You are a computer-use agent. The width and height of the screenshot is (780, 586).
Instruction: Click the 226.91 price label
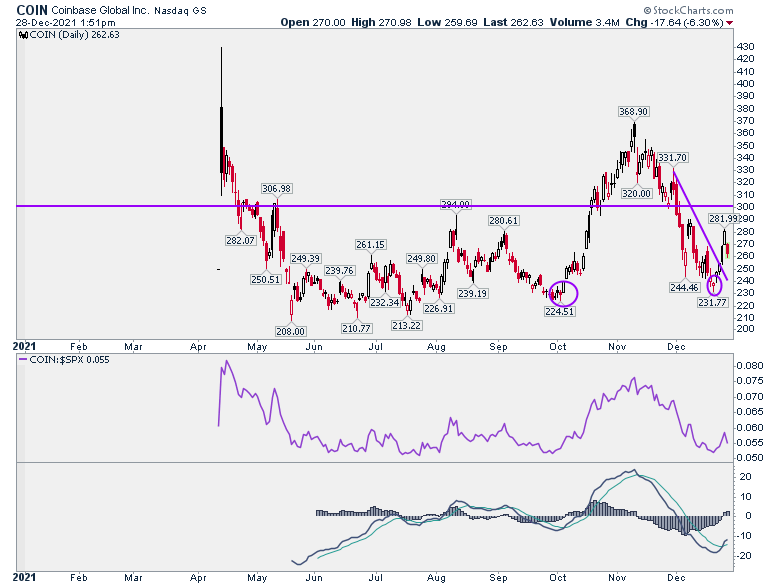click(438, 308)
